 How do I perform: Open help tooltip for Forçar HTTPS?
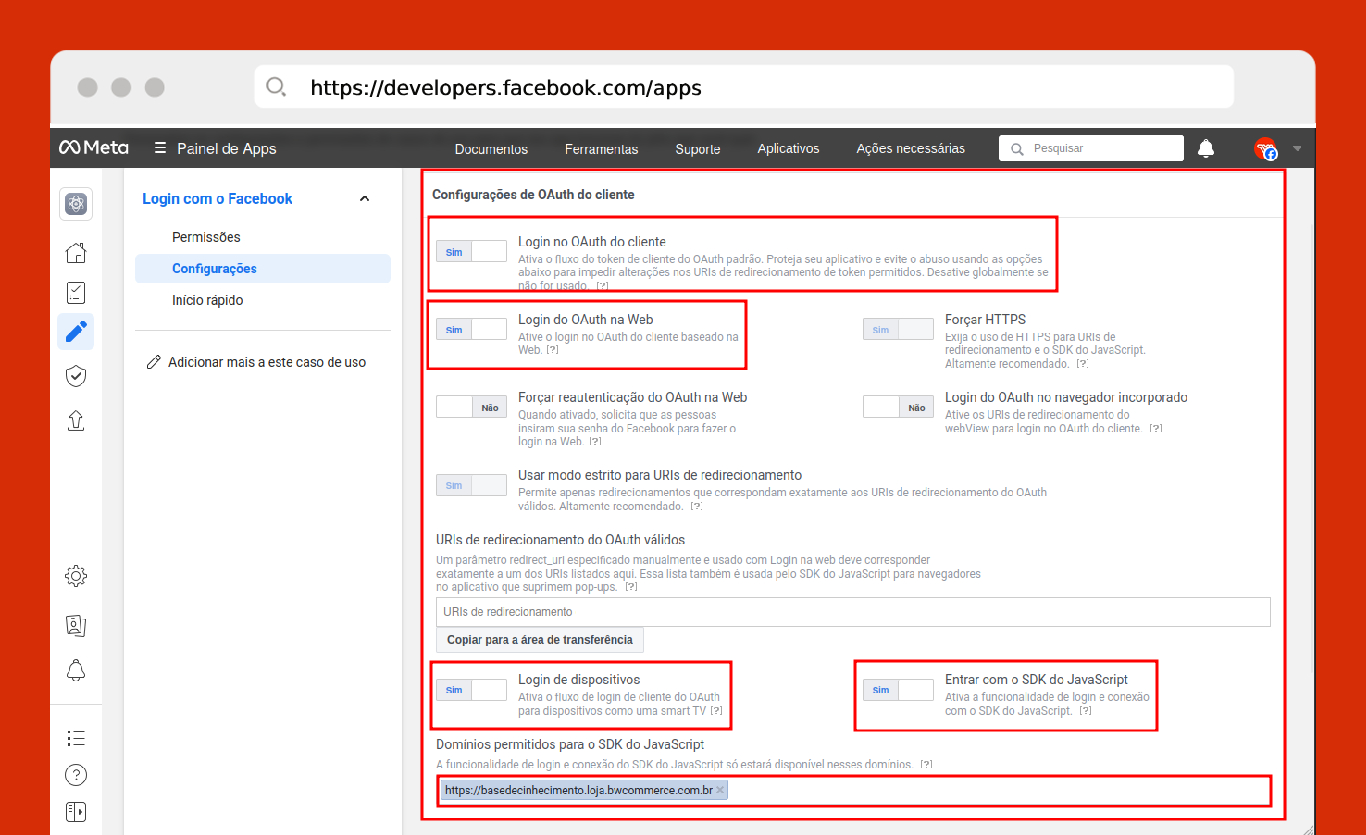[1083, 364]
